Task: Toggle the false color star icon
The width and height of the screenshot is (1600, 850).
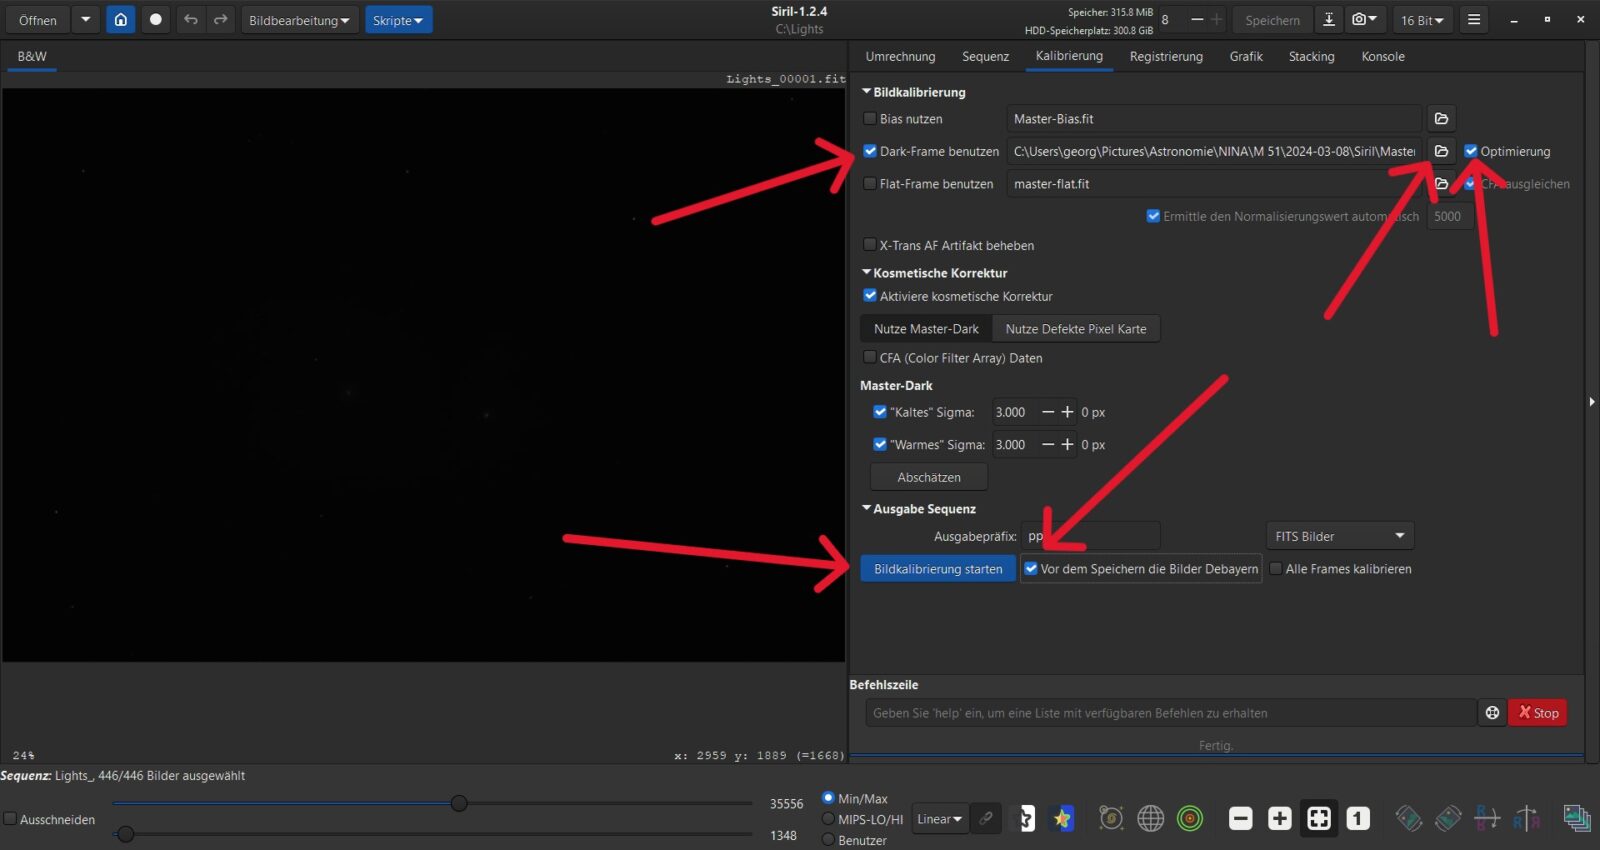Action: (1062, 819)
